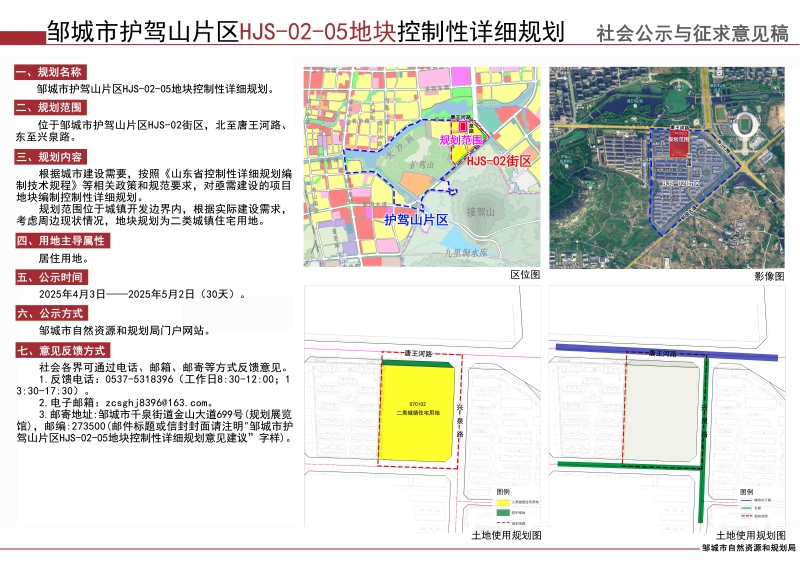Image resolution: width=800 pixels, height=565 pixels.
Task: Click the green strip atop the yellow parcel
Action: coord(417,363)
